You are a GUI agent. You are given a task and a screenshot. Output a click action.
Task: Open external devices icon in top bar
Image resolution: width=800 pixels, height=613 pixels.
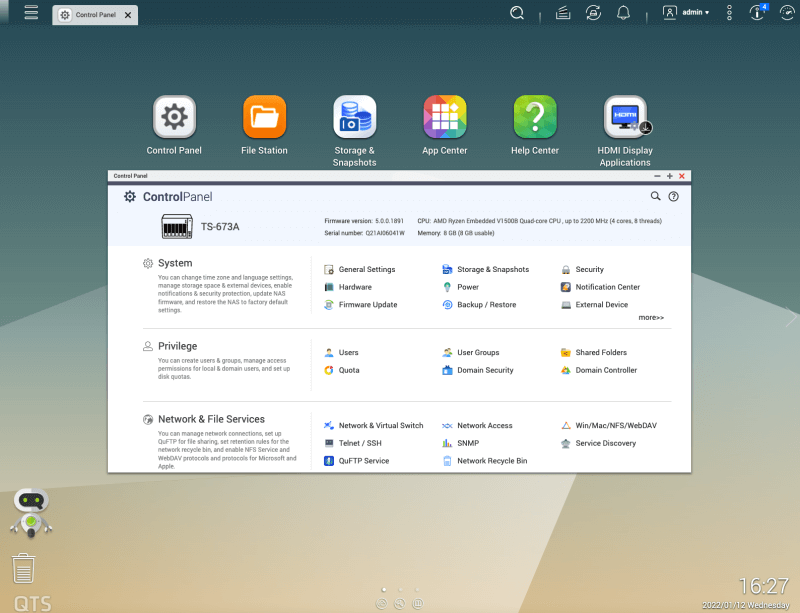point(593,13)
